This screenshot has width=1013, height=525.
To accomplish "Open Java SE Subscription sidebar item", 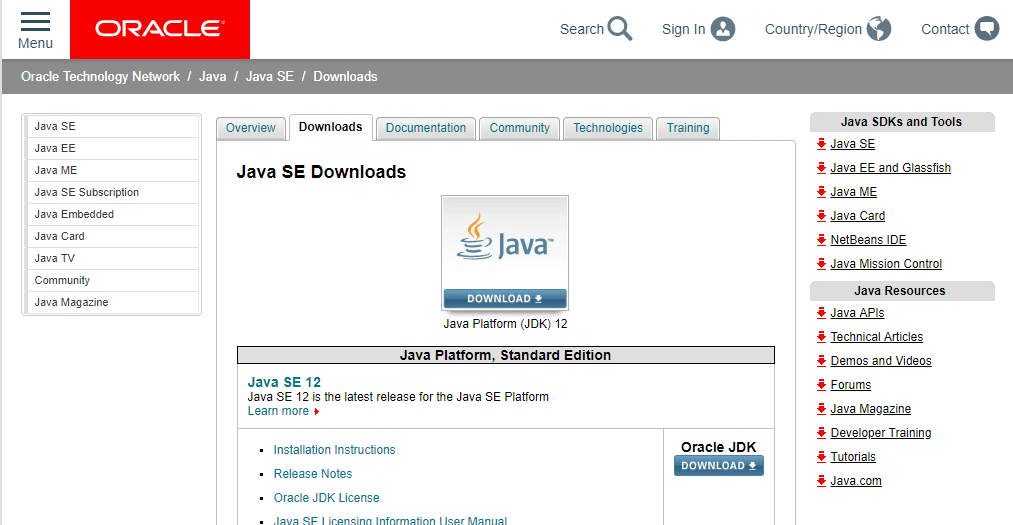I will click(112, 192).
